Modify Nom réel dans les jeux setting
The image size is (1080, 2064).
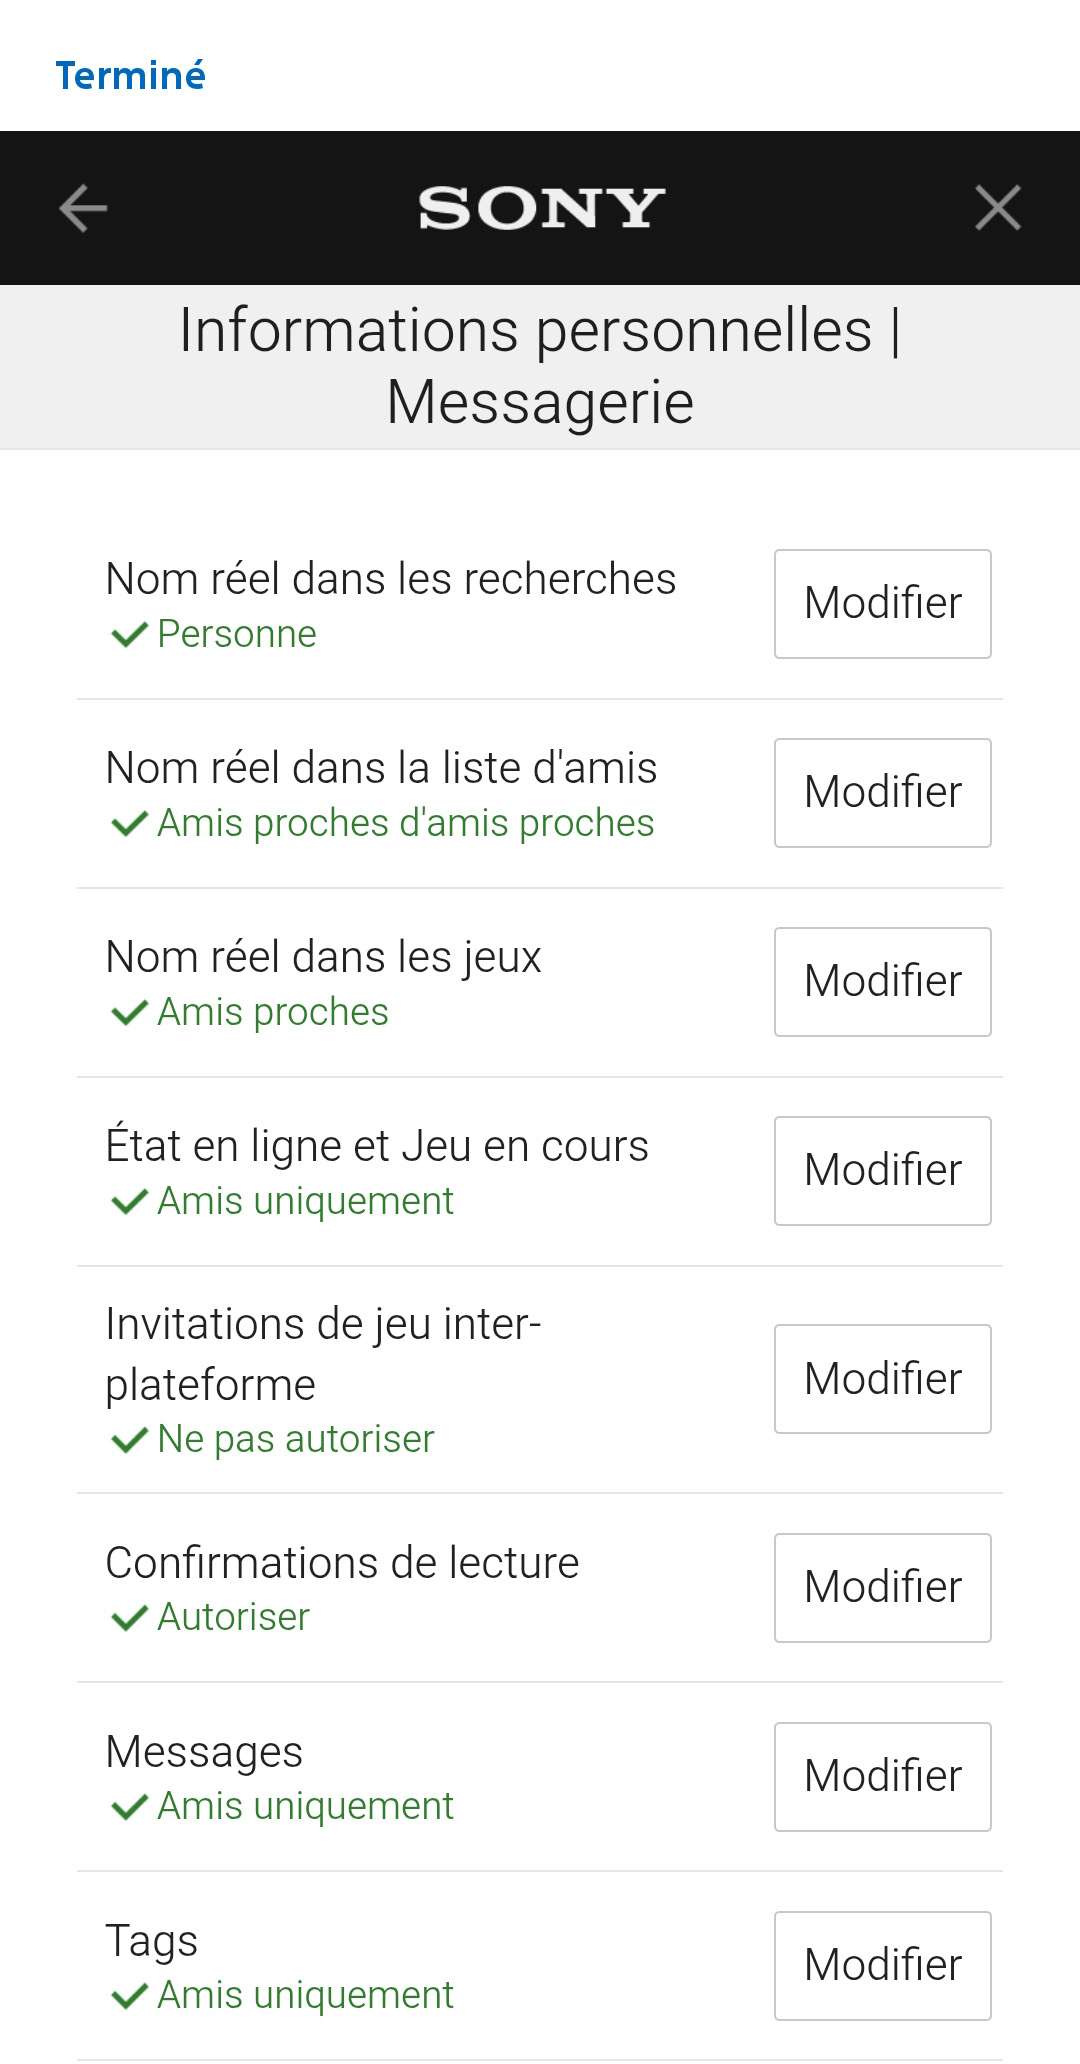point(882,982)
